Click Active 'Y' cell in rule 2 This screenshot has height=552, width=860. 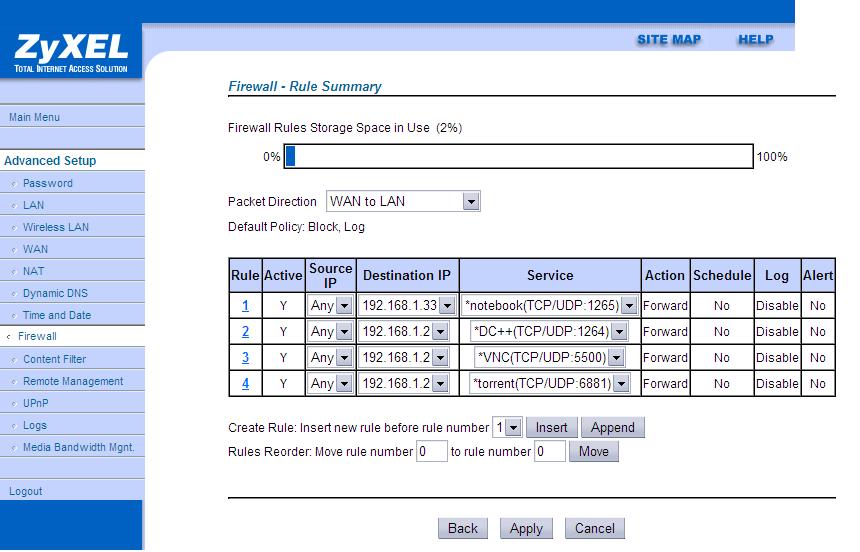pyautogui.click(x=283, y=331)
